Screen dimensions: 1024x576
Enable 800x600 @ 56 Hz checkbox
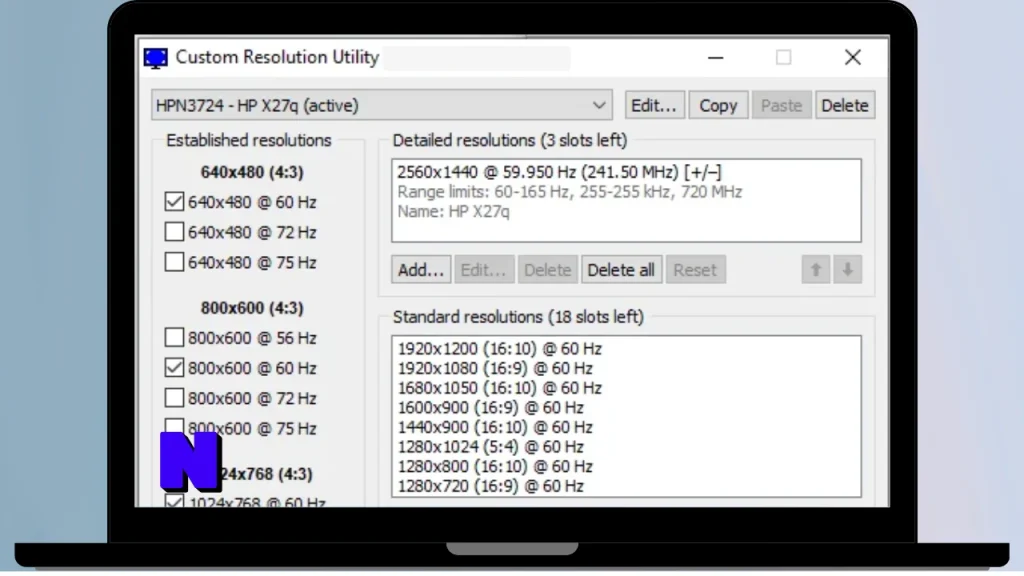pos(174,338)
